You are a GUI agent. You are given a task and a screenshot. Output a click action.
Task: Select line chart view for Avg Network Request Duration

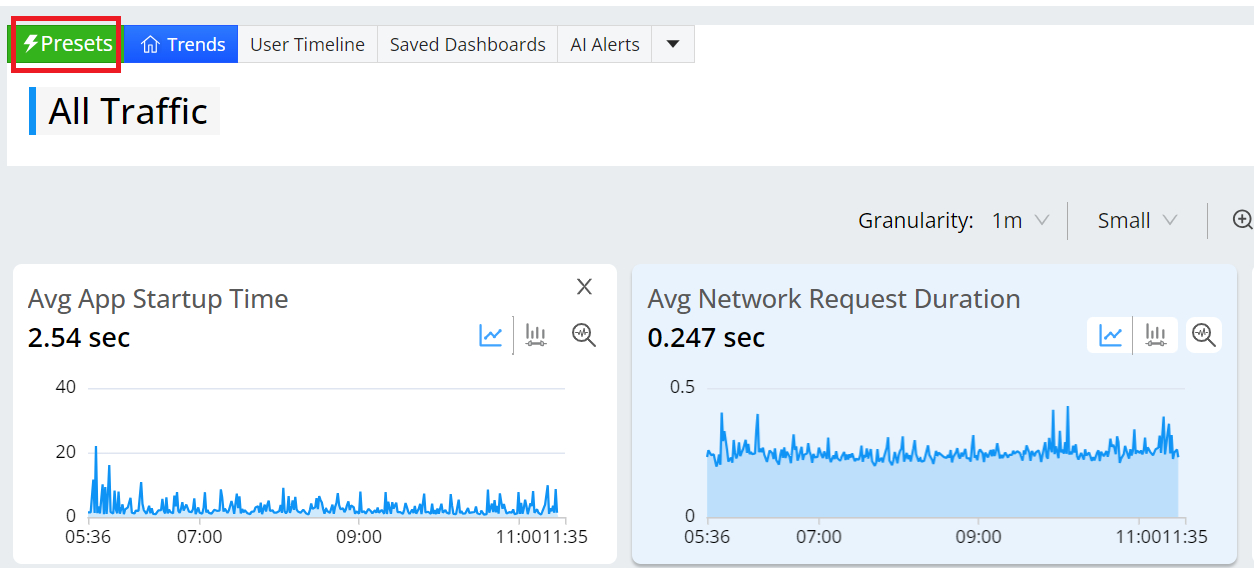tap(1110, 335)
